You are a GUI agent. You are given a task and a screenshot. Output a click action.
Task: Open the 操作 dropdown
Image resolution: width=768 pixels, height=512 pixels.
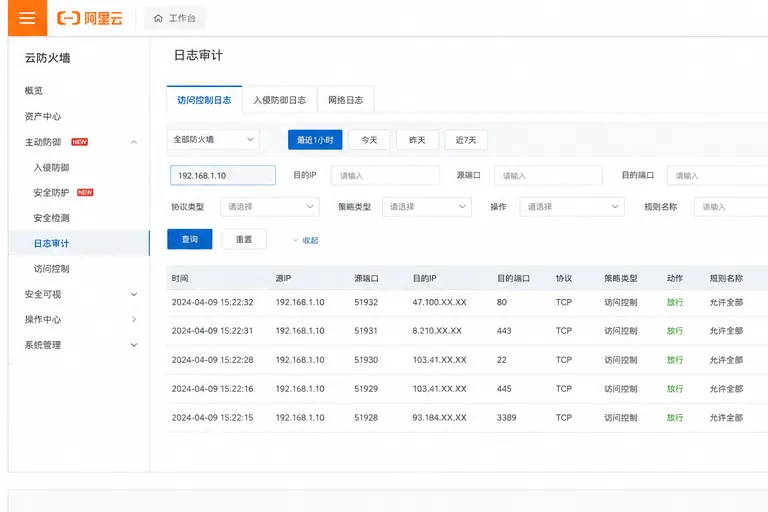(572, 207)
